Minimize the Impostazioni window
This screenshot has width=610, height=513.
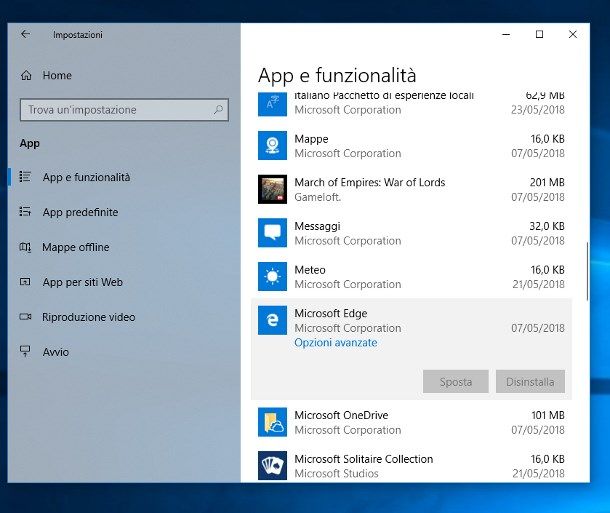tap(506, 34)
